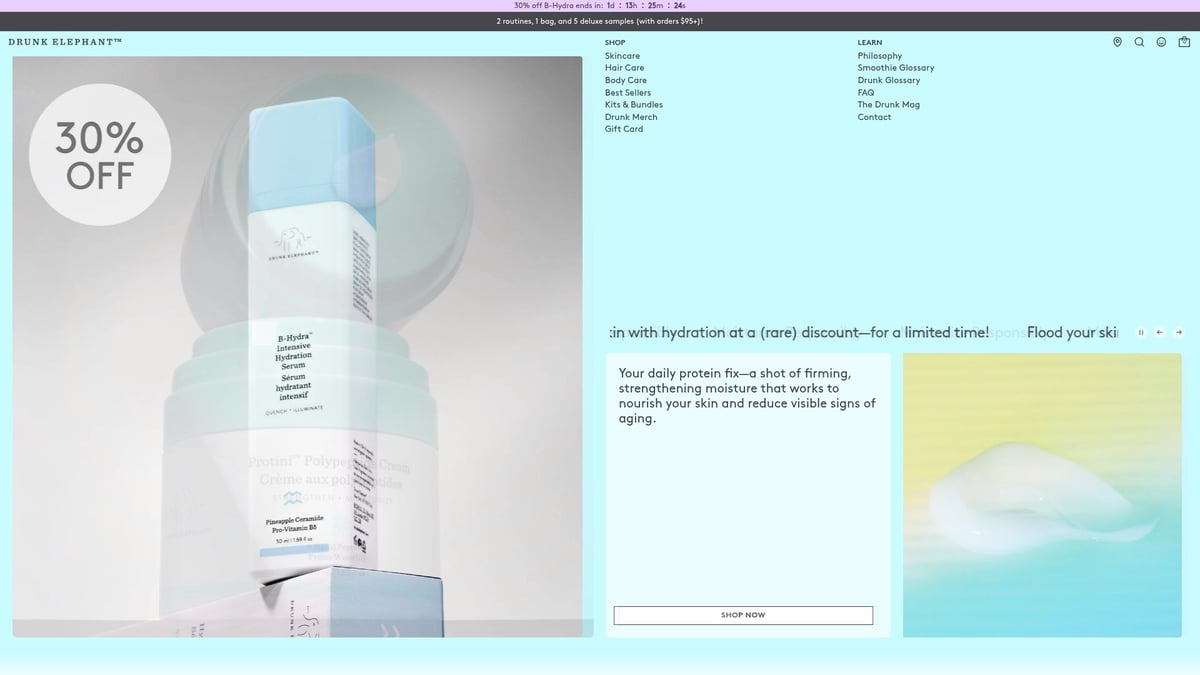Open the Skincare shop category
This screenshot has height=675, width=1200.
[x=622, y=56]
